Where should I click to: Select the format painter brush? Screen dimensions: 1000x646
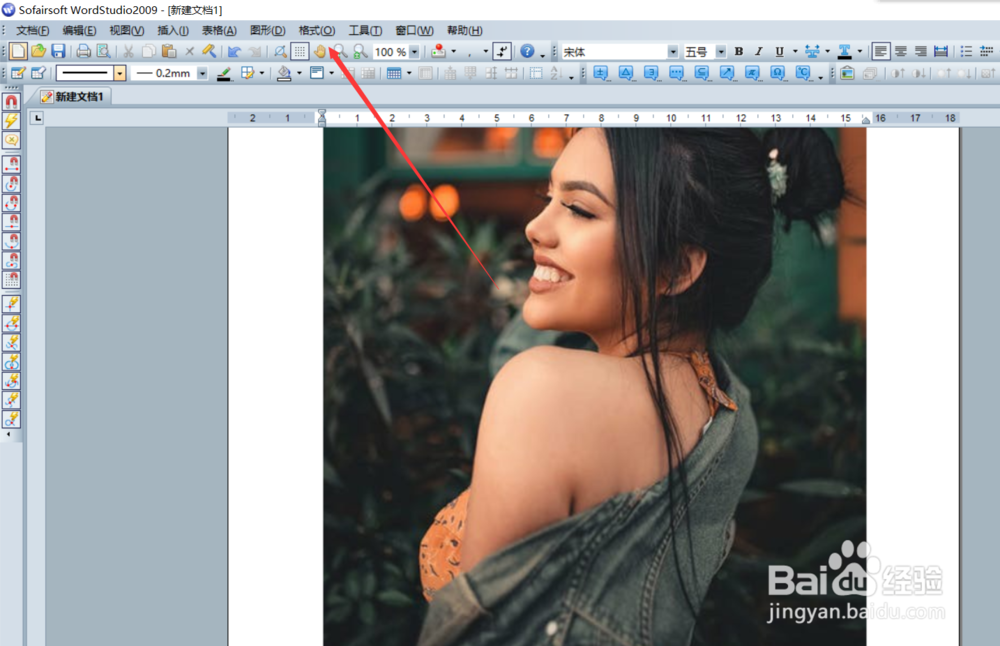[209, 51]
